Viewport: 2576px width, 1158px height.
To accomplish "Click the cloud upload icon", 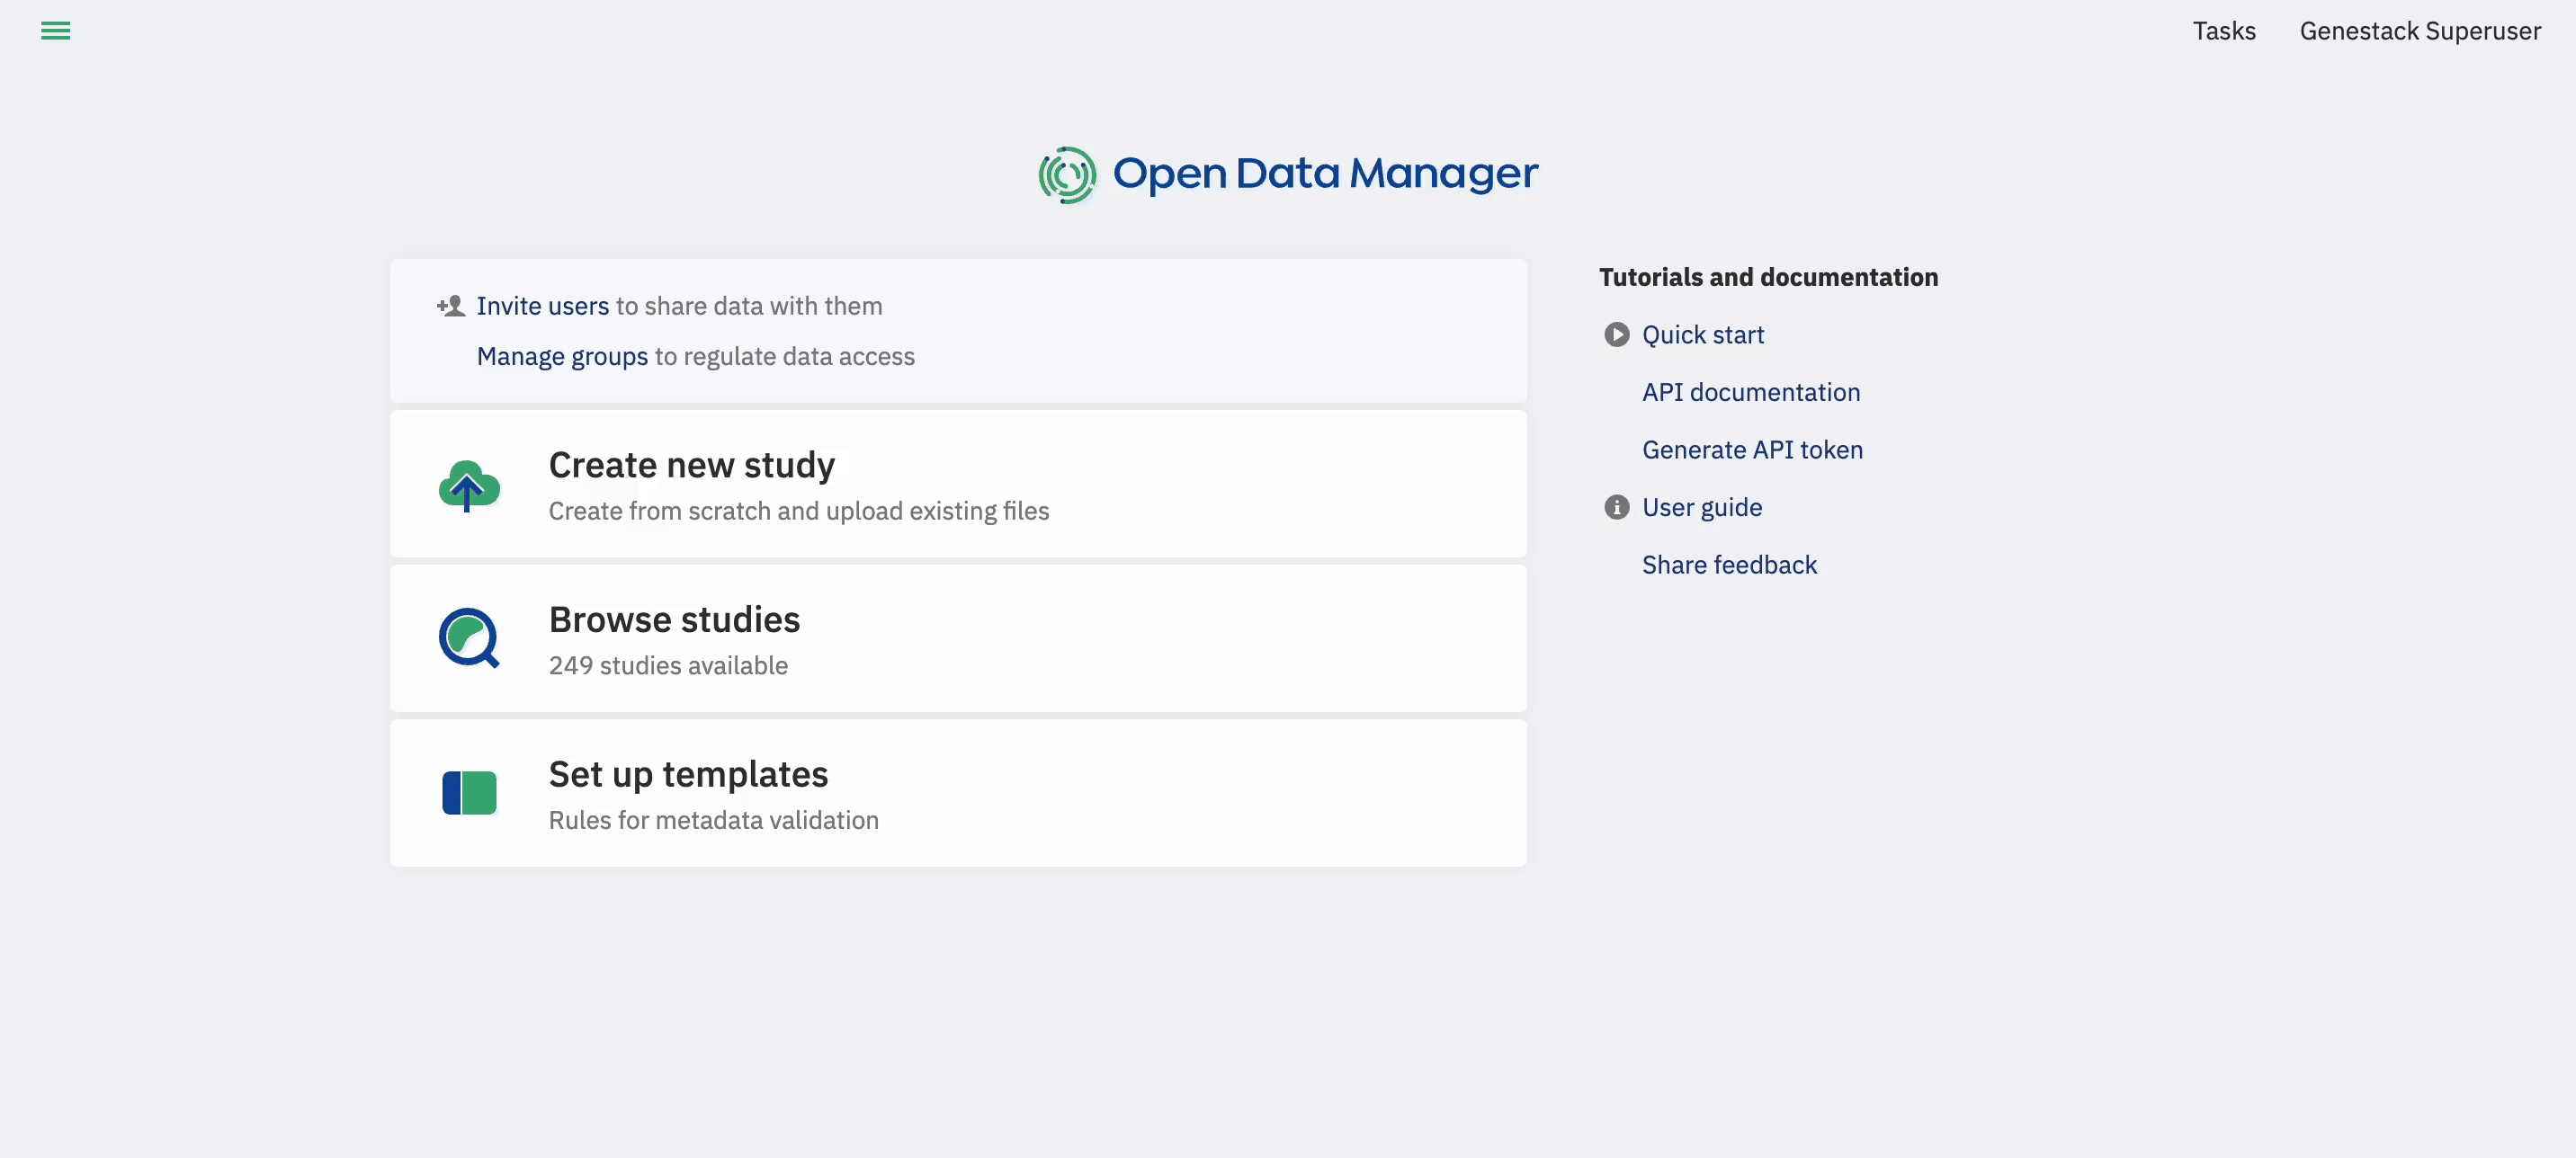I will pyautogui.click(x=469, y=486).
